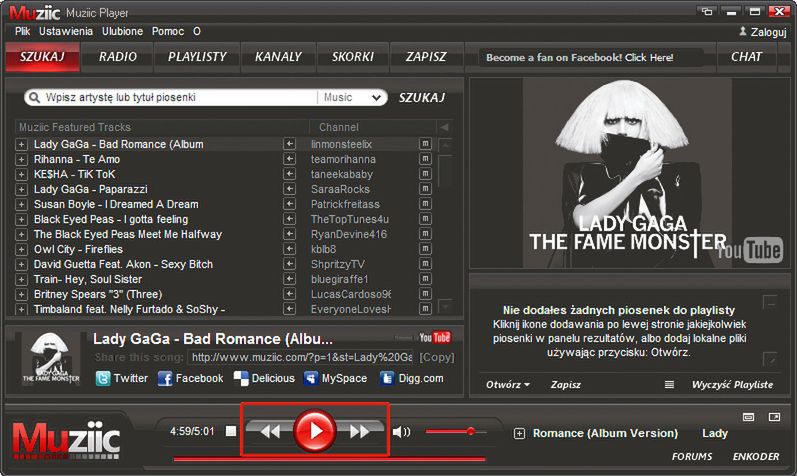Click the share URL field
The width and height of the screenshot is (797, 476).
pyautogui.click(x=301, y=358)
